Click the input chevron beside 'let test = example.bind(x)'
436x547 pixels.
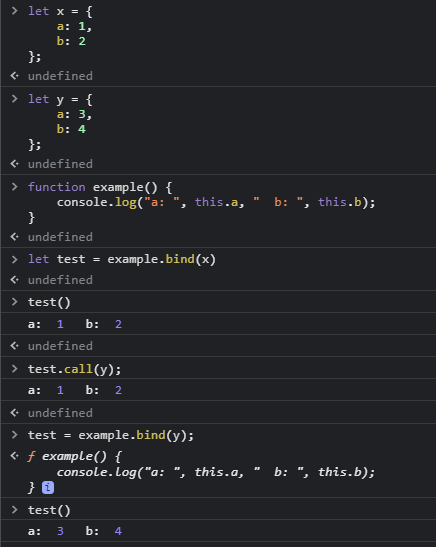pyautogui.click(x=14, y=259)
